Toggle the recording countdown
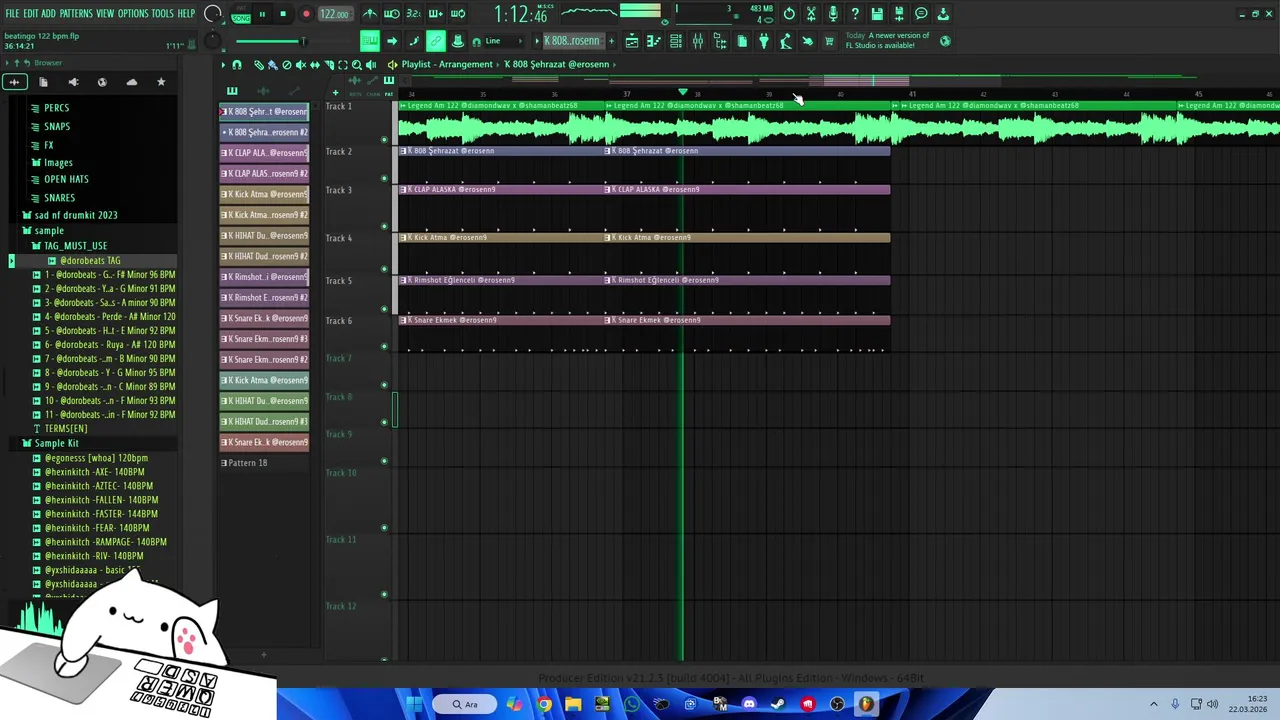This screenshot has width=1280, height=720. pos(413,13)
